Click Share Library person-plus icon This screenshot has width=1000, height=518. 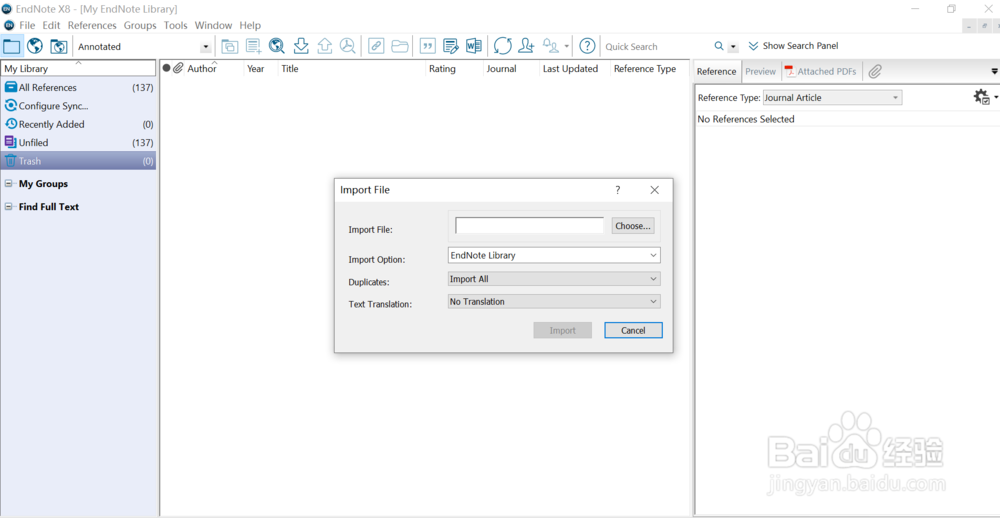526,46
